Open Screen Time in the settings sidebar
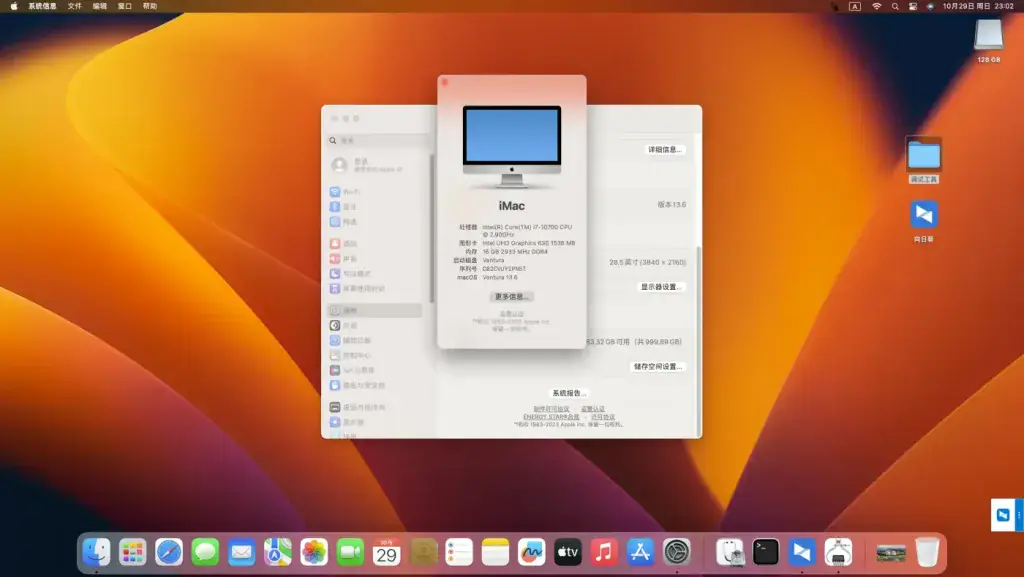Viewport: 1024px width, 577px height. pos(374,288)
